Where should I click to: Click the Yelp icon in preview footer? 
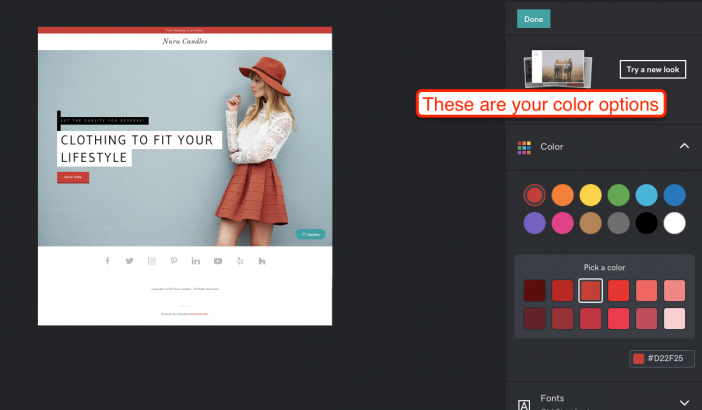pyautogui.click(x=240, y=261)
